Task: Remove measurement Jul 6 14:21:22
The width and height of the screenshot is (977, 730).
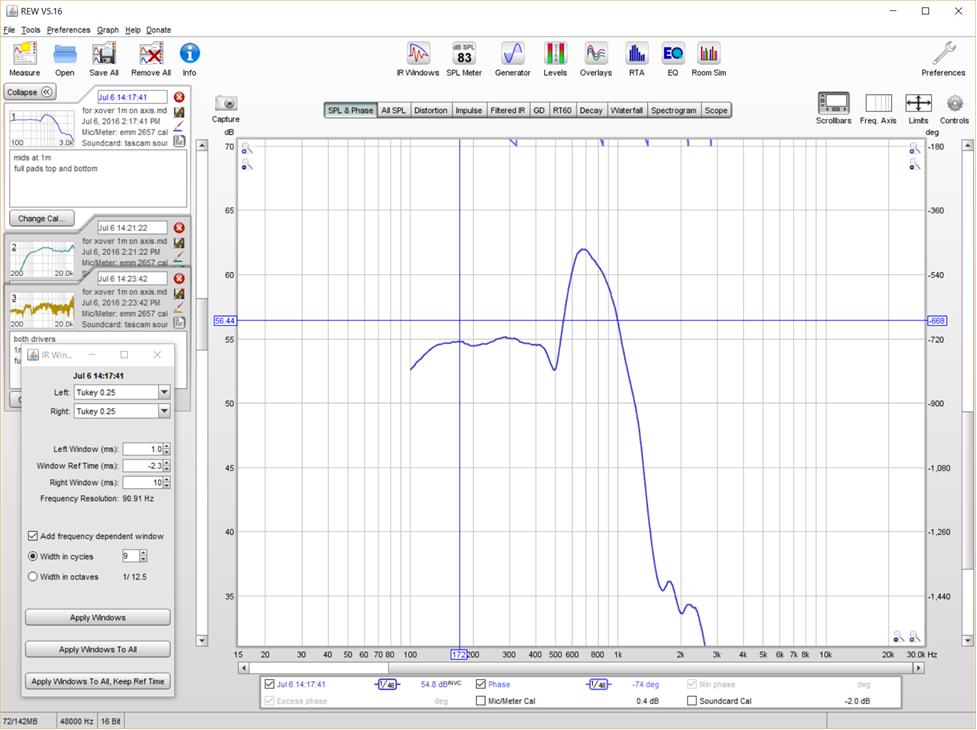Action: click(179, 228)
